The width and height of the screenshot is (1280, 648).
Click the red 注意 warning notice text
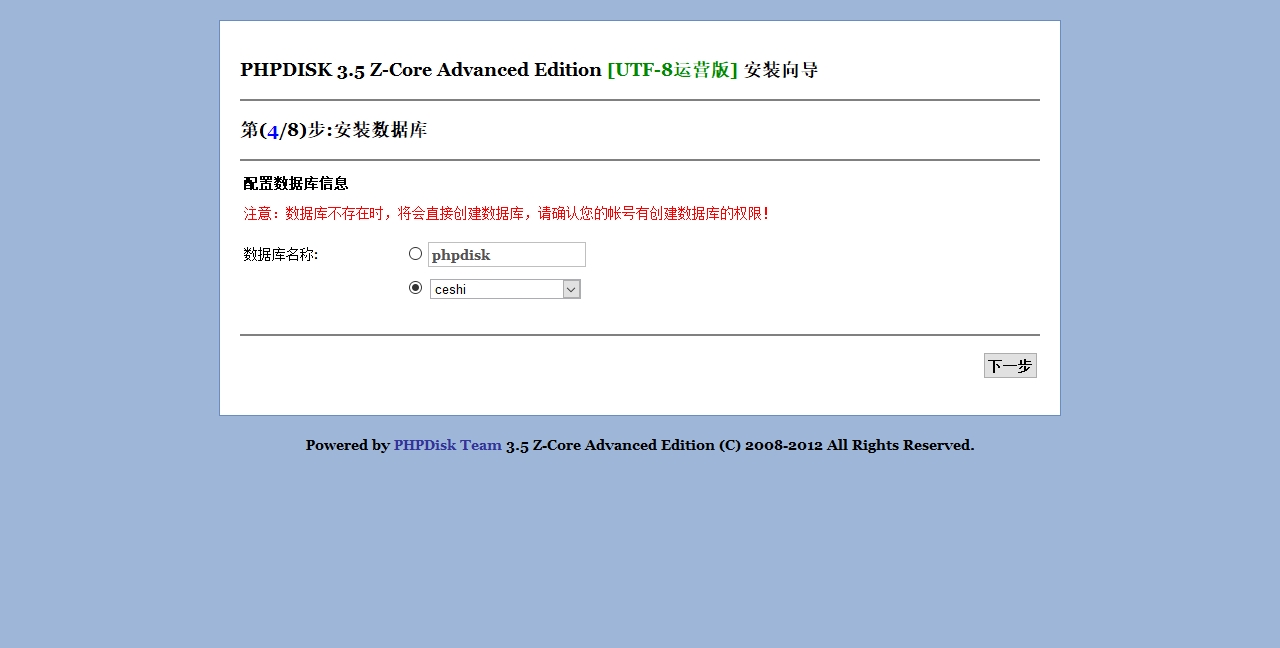pyautogui.click(x=506, y=214)
